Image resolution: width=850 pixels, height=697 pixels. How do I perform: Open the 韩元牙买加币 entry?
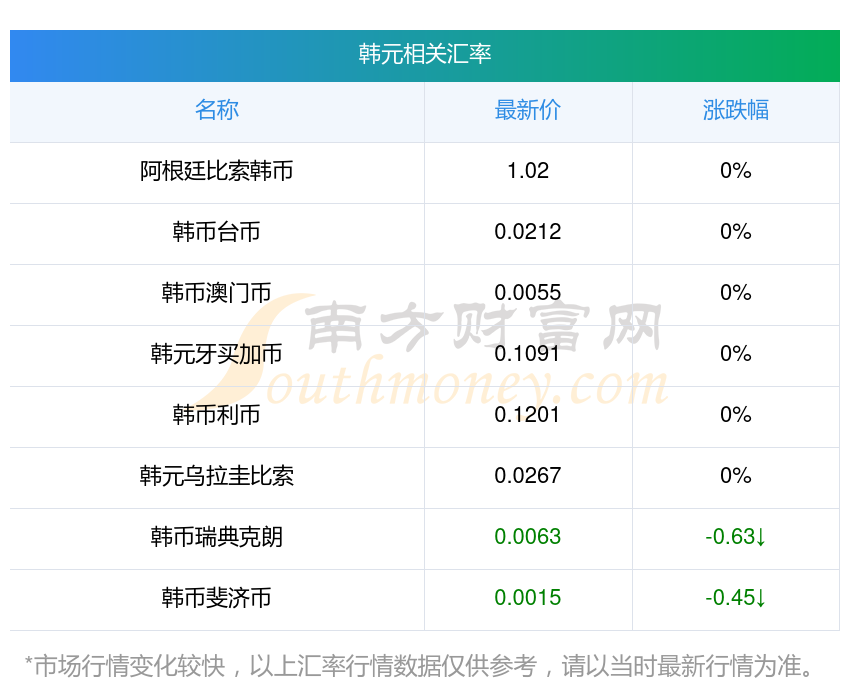217,354
